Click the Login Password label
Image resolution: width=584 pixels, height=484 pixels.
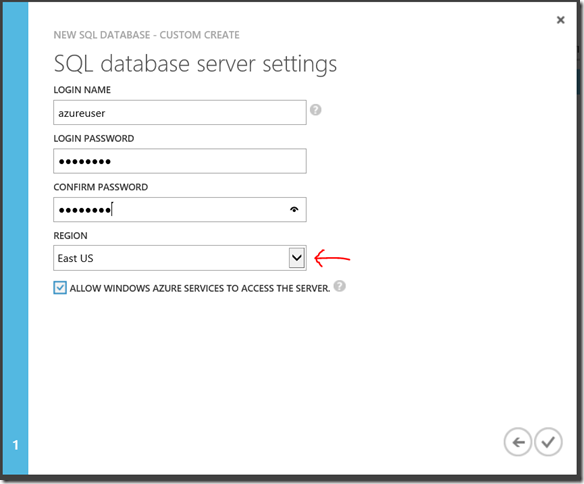click(x=94, y=138)
